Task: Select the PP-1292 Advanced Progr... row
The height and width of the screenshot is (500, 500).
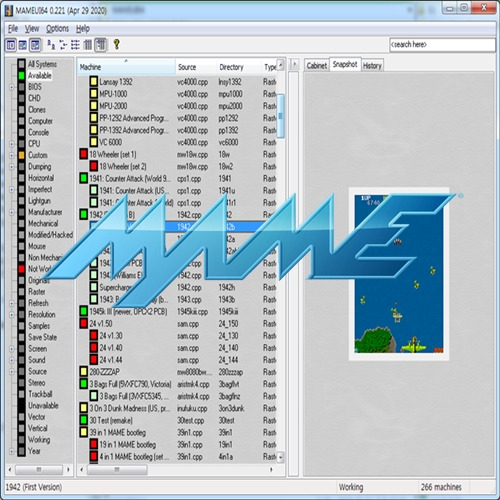Action: coord(177,118)
